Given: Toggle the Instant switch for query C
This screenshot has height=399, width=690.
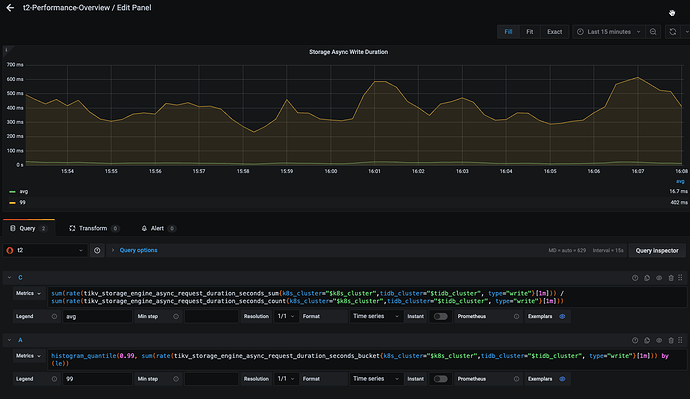Looking at the screenshot, I should tap(440, 316).
